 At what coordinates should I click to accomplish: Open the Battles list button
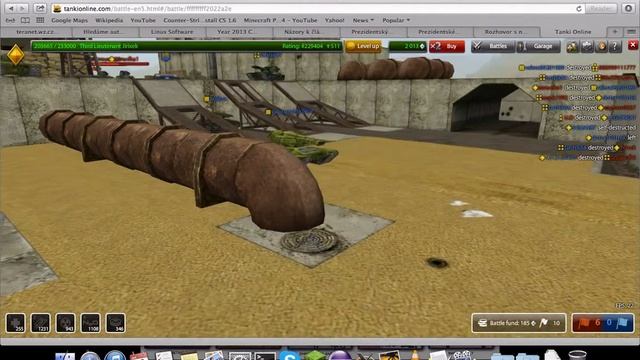[x=493, y=46]
